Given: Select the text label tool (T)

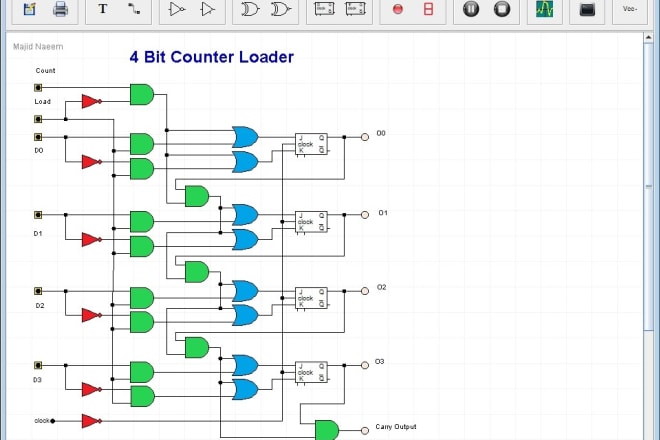Looking at the screenshot, I should 103,9.
